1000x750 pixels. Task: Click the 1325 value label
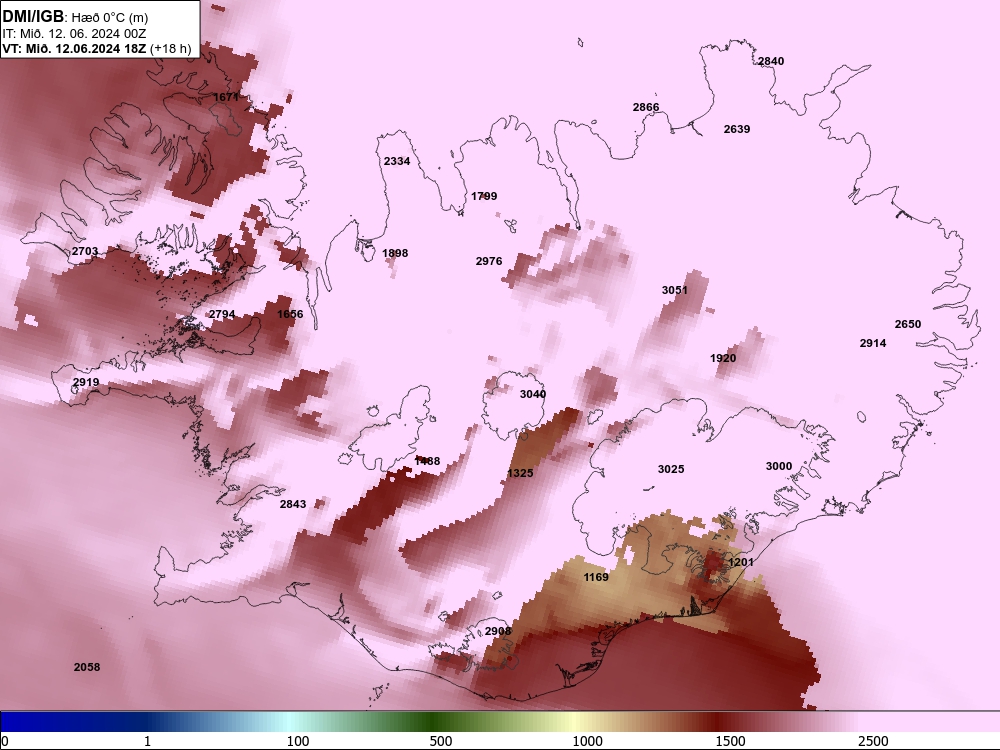click(520, 473)
